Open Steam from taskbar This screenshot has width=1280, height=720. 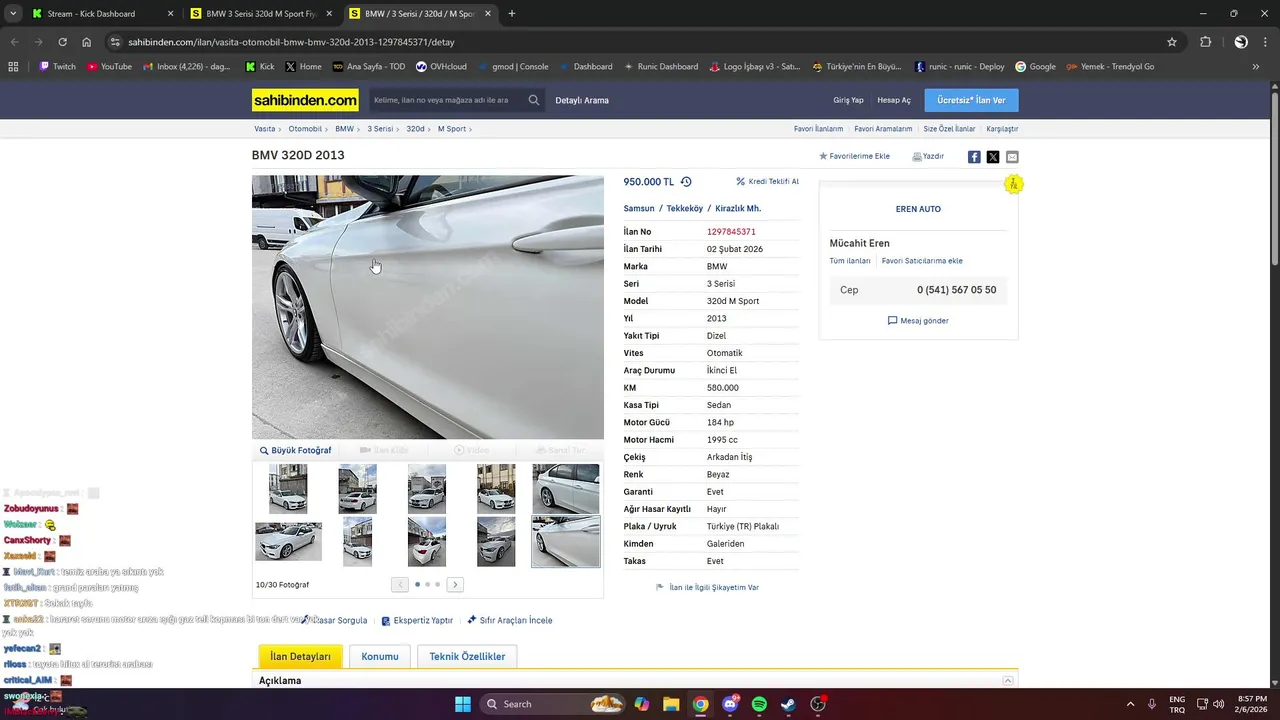(x=789, y=704)
